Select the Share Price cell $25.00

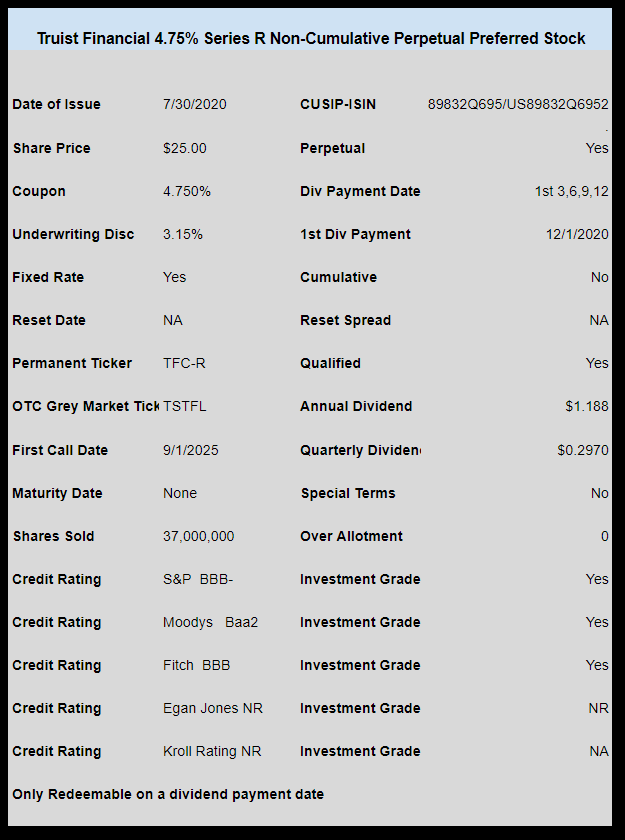click(185, 148)
